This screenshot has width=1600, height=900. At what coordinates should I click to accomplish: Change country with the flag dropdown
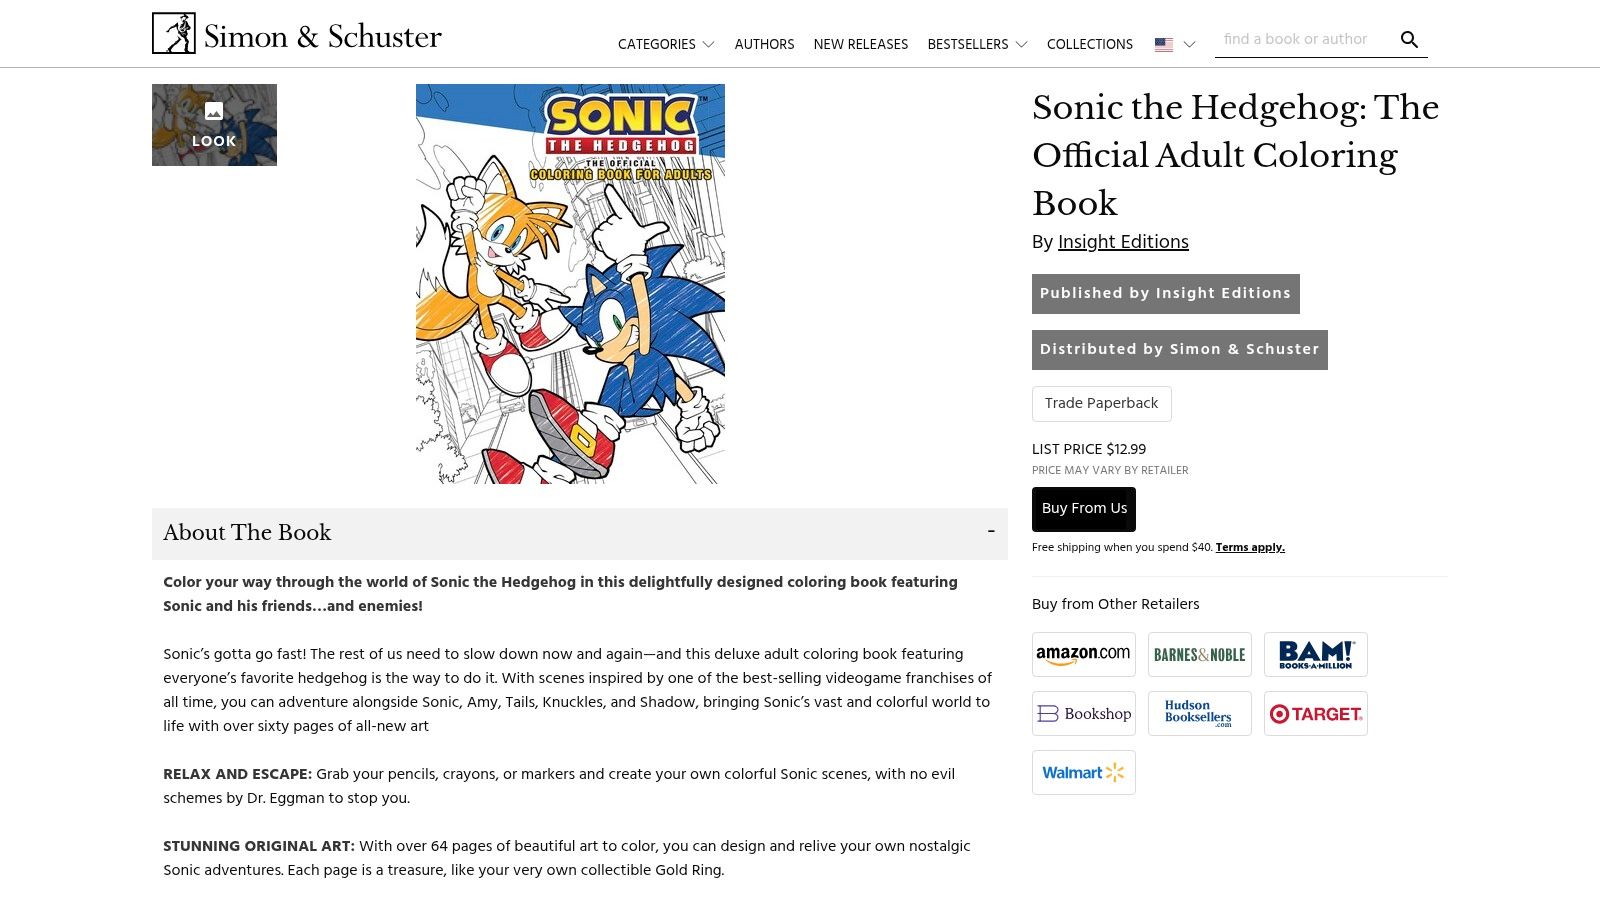1173,44
